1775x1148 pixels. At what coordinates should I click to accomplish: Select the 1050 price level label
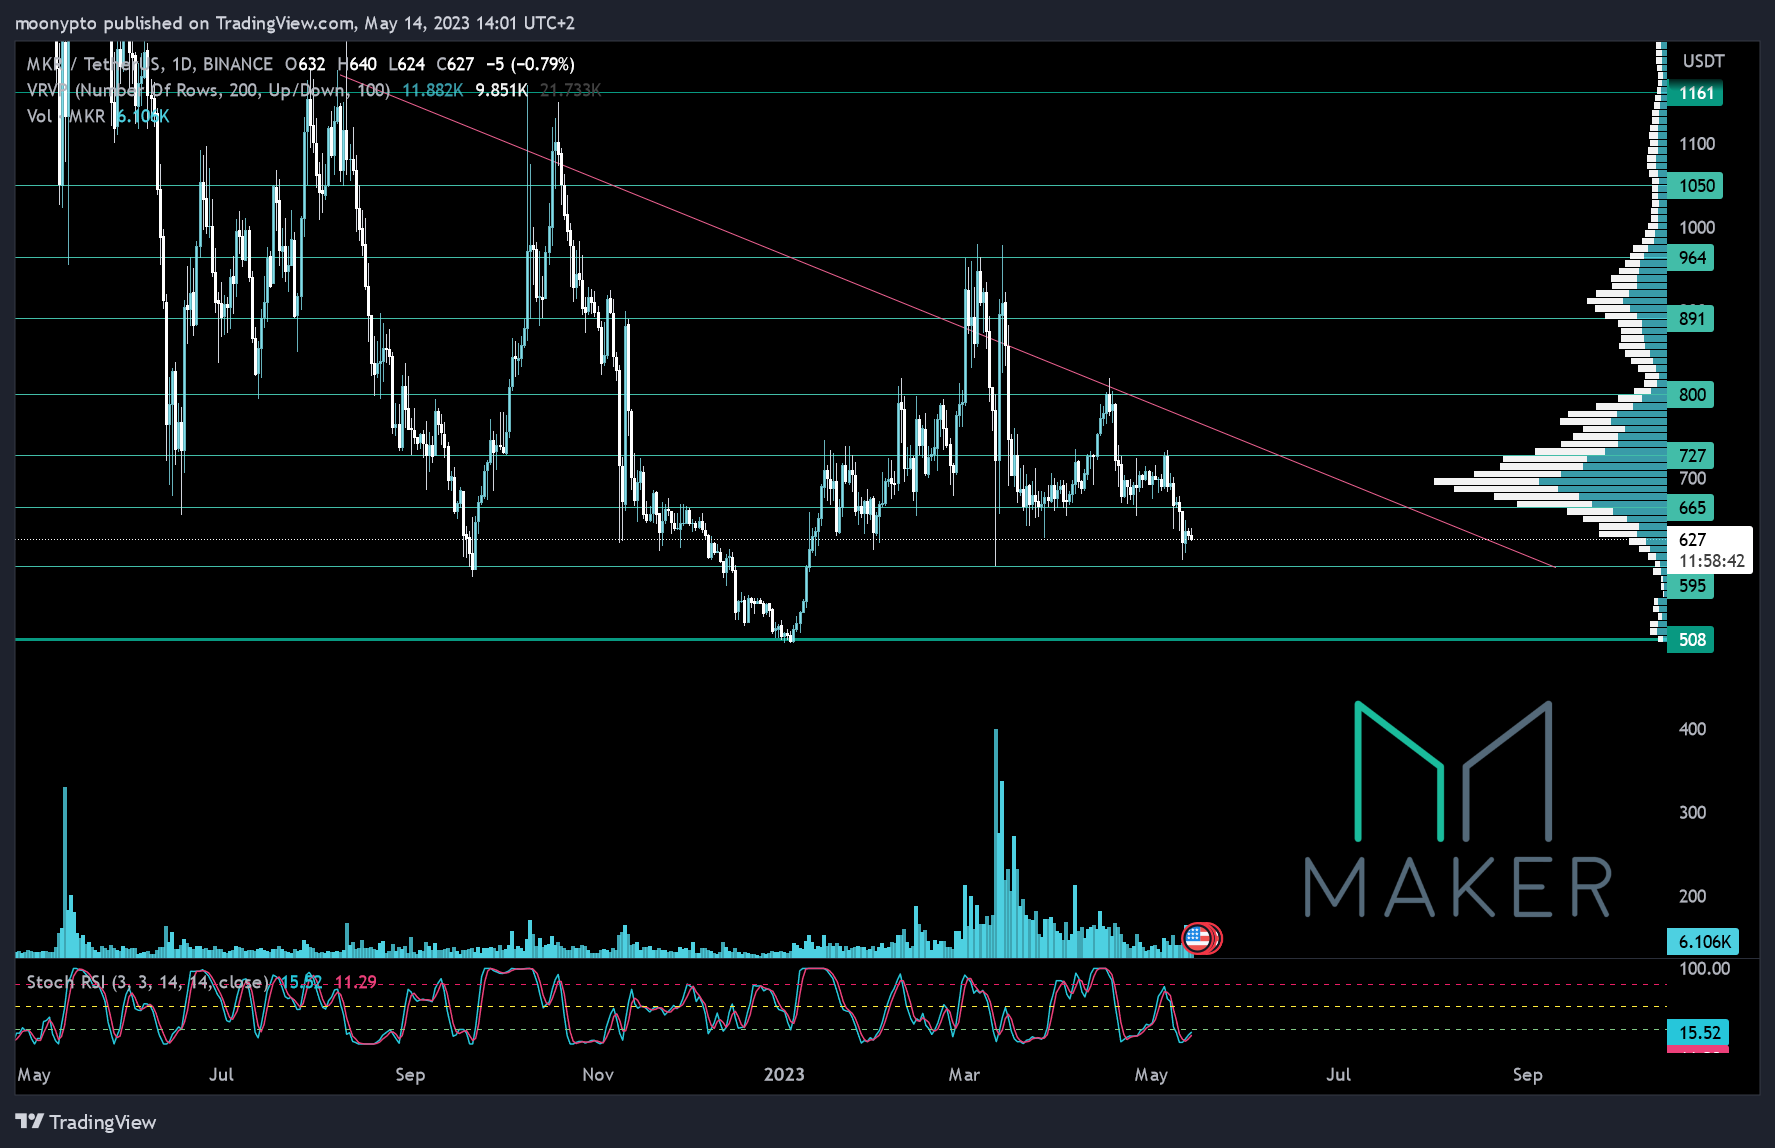1696,185
